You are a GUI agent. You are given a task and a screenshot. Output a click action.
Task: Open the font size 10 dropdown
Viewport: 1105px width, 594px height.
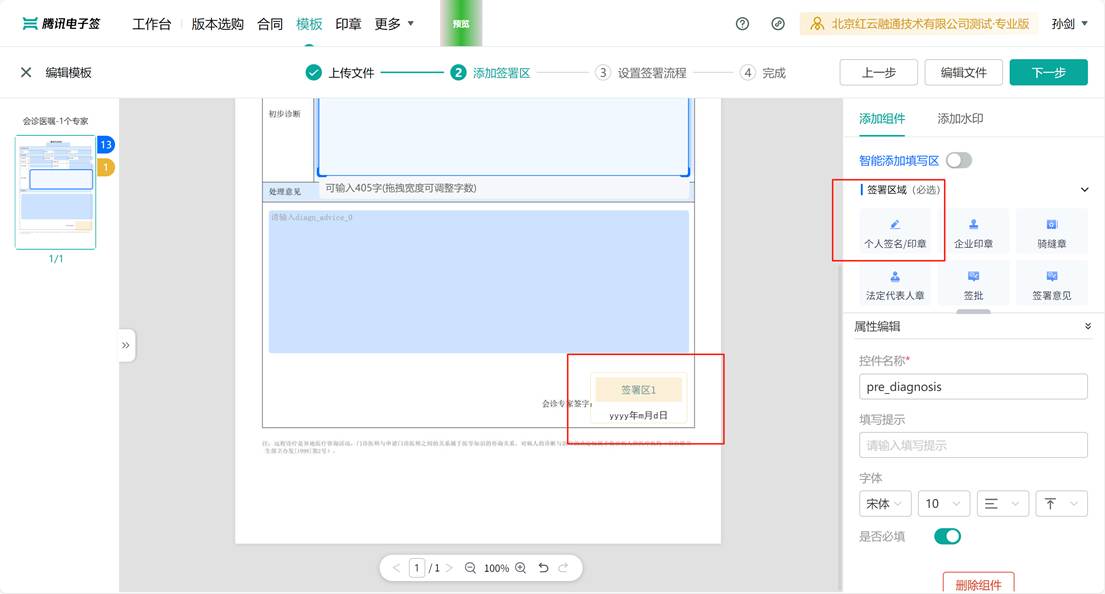pos(944,504)
